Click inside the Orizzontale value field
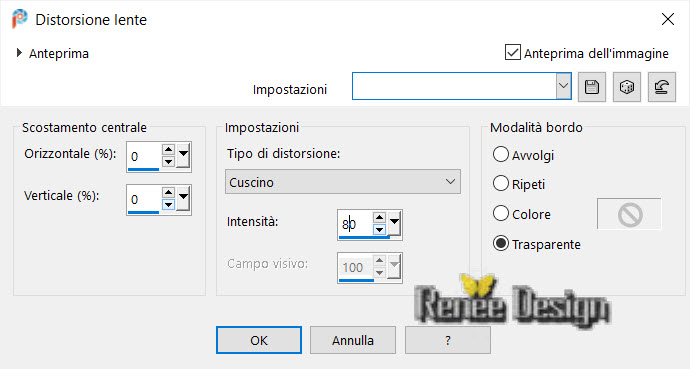This screenshot has height=369, width=690. pos(144,156)
